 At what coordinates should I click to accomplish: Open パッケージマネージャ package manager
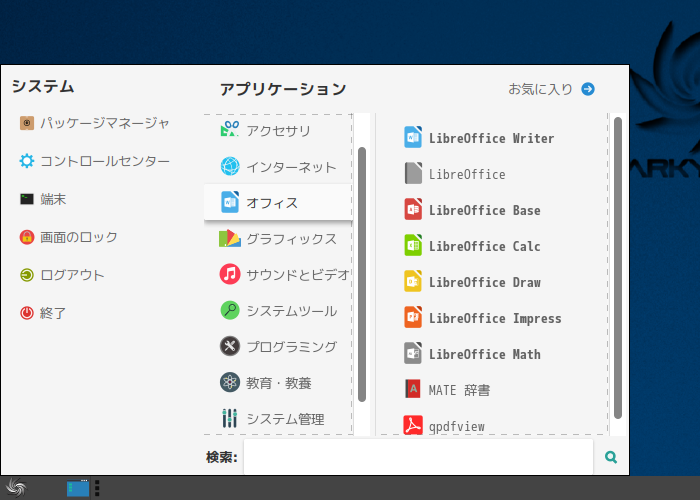click(95, 123)
